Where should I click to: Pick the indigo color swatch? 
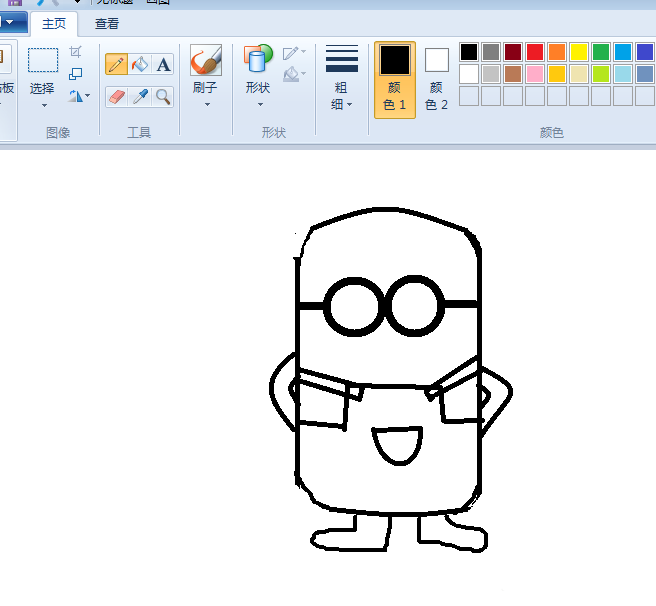(x=645, y=52)
